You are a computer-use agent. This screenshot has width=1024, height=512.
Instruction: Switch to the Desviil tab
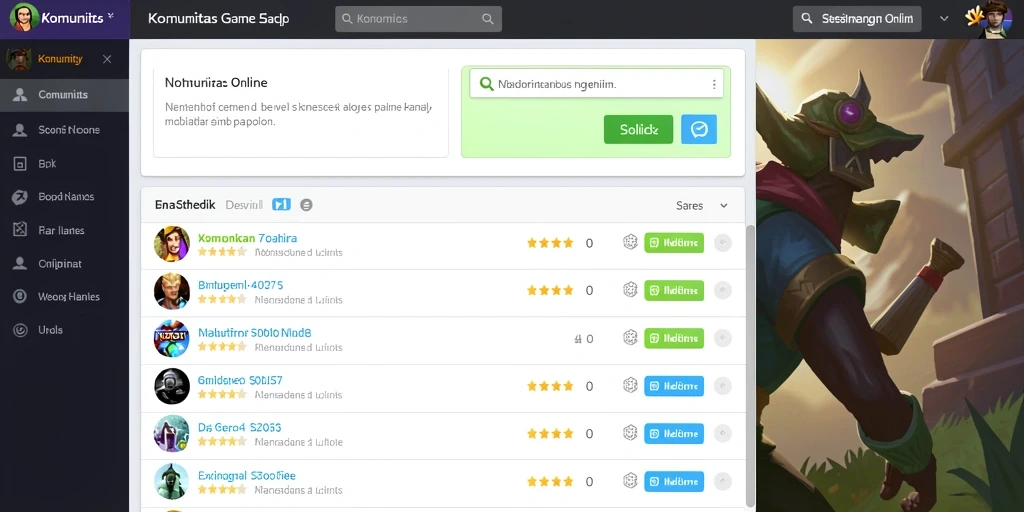click(x=244, y=205)
